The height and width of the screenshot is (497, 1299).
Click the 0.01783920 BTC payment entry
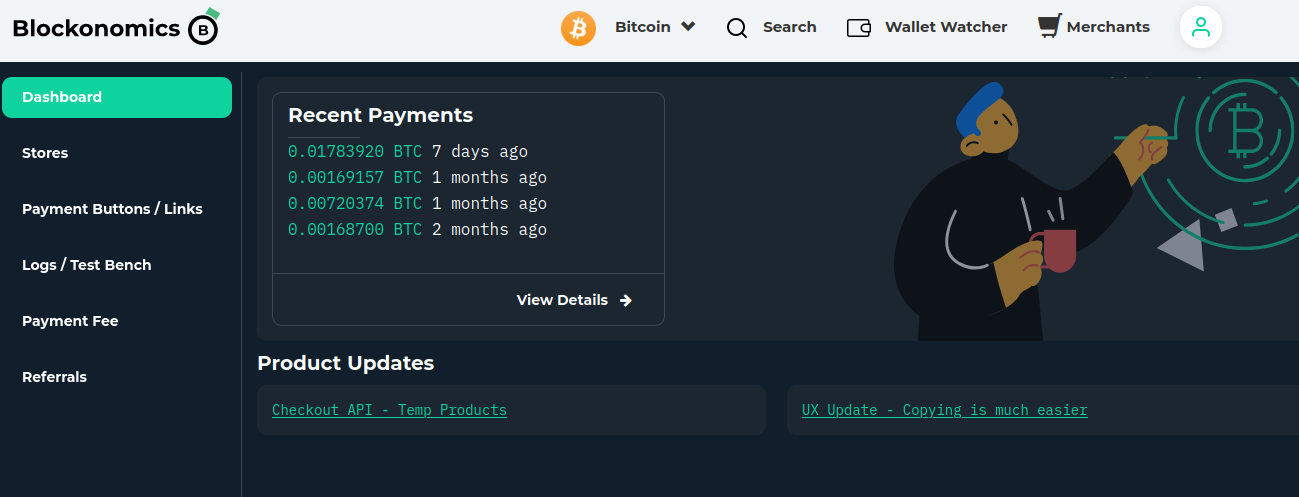355,152
